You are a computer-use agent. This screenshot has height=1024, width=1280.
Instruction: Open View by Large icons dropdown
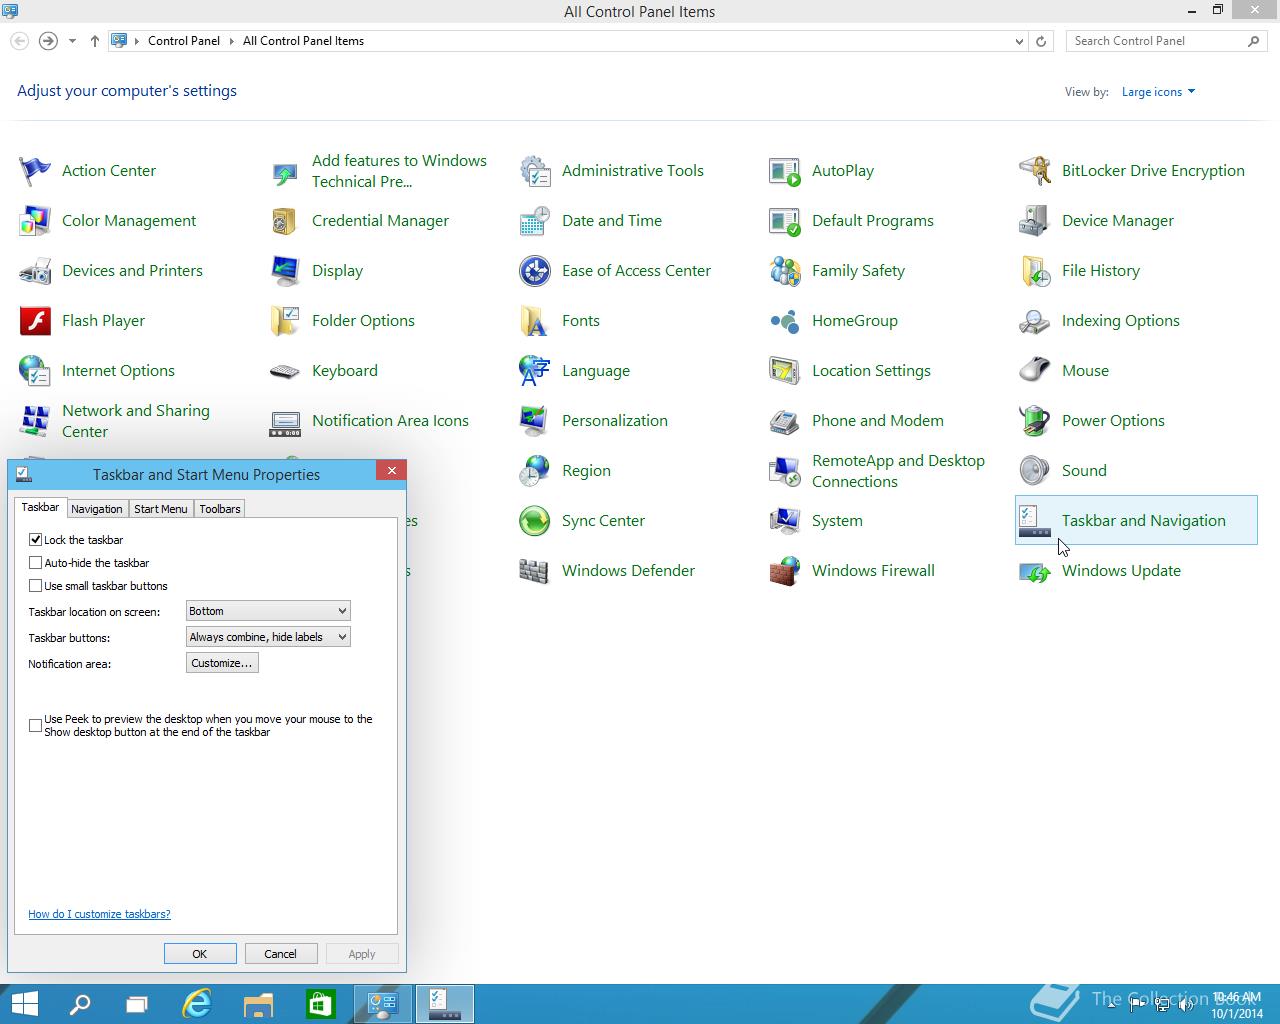1158,92
